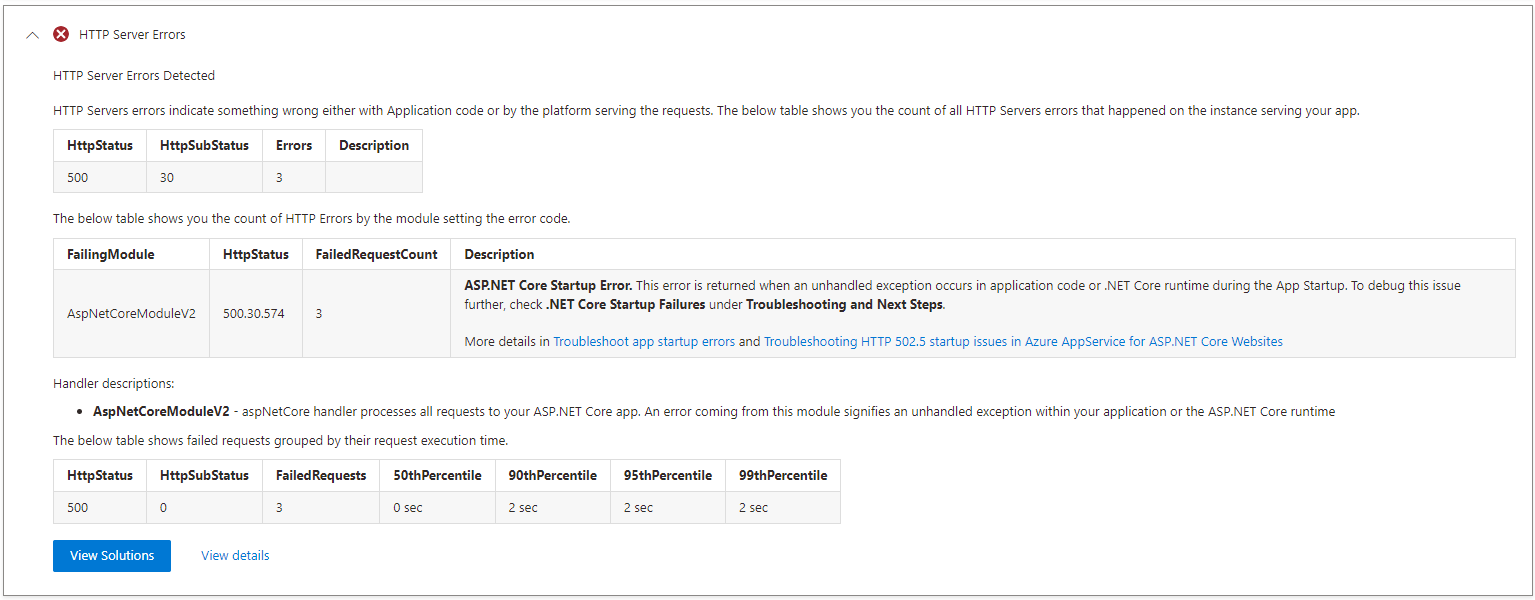Collapse the HTTP Server Errors section
Image resolution: width=1535 pixels, height=600 pixels.
[x=31, y=34]
